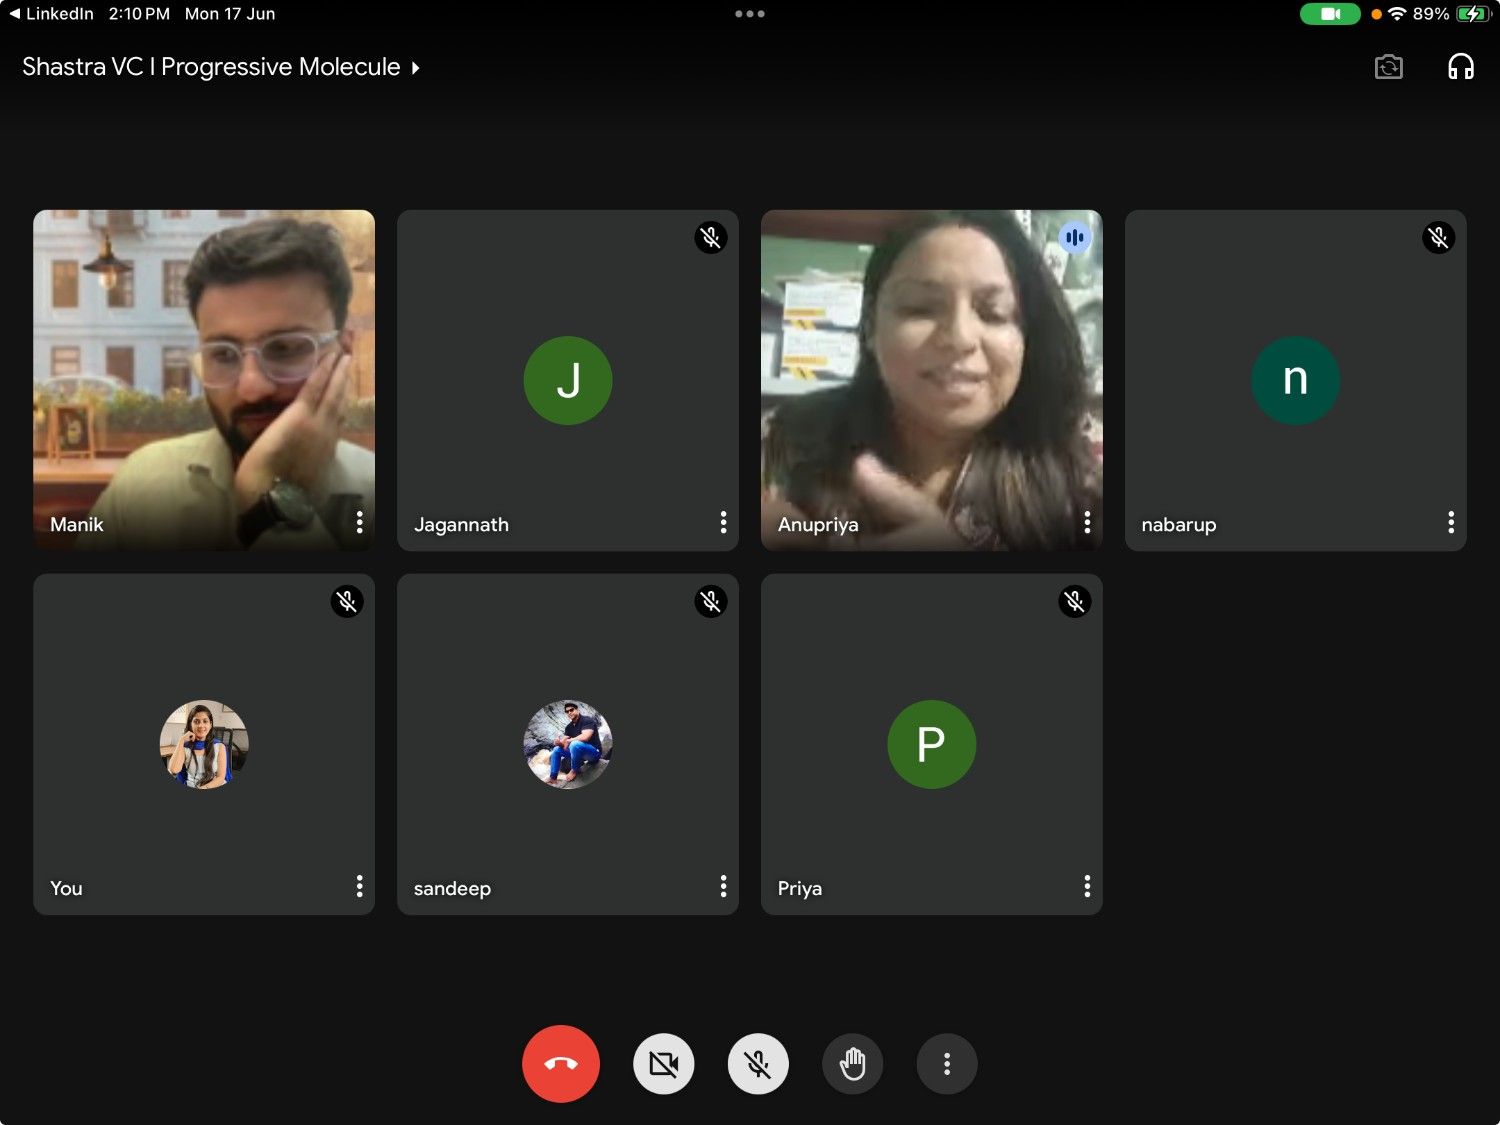Viewport: 1500px width, 1125px height.
Task: Unmute the microphone in the call controls
Action: pyautogui.click(x=758, y=1064)
